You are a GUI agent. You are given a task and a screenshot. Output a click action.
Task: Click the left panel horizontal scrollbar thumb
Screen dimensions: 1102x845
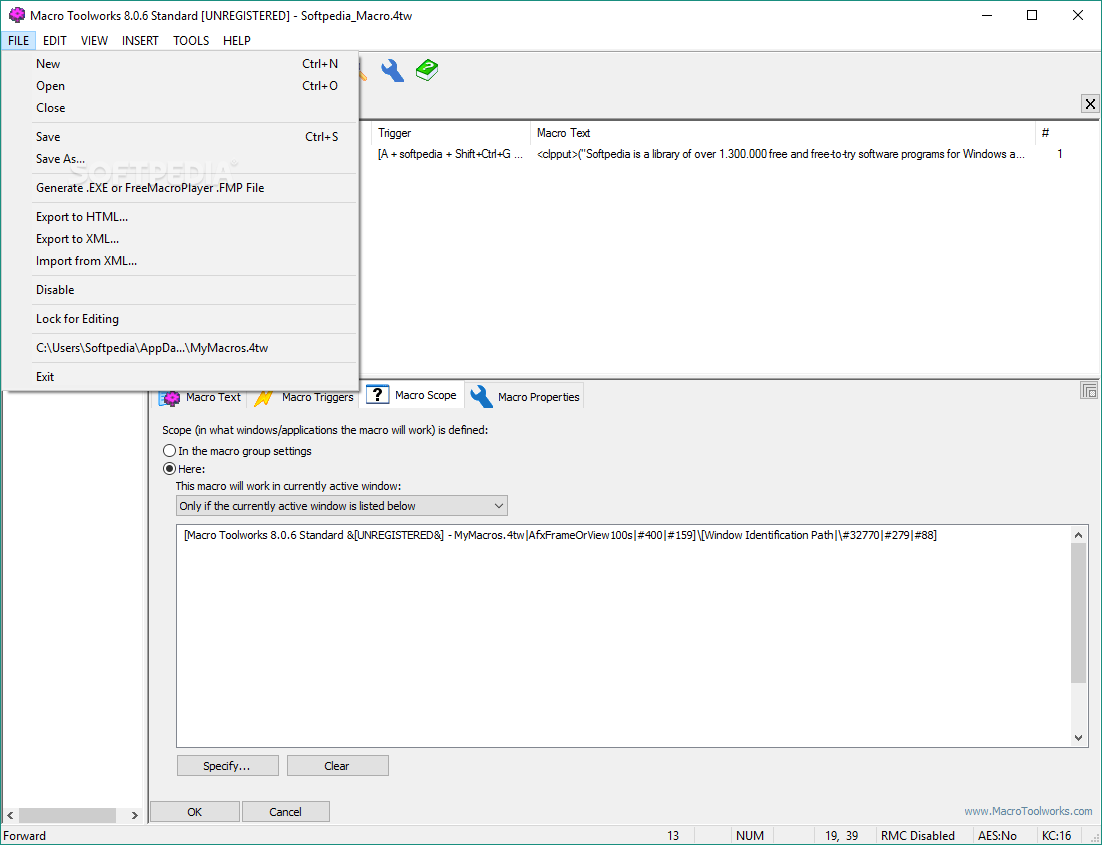(x=67, y=815)
